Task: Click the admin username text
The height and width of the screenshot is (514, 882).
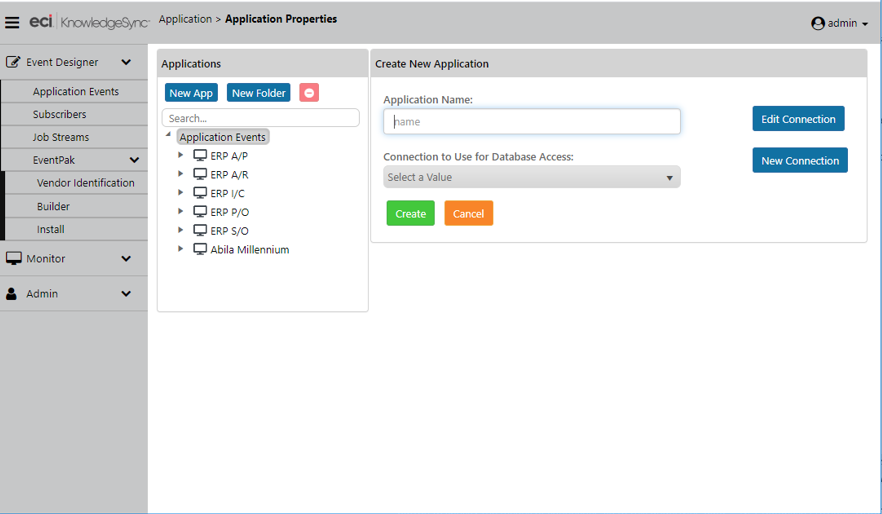Action: click(x=842, y=23)
